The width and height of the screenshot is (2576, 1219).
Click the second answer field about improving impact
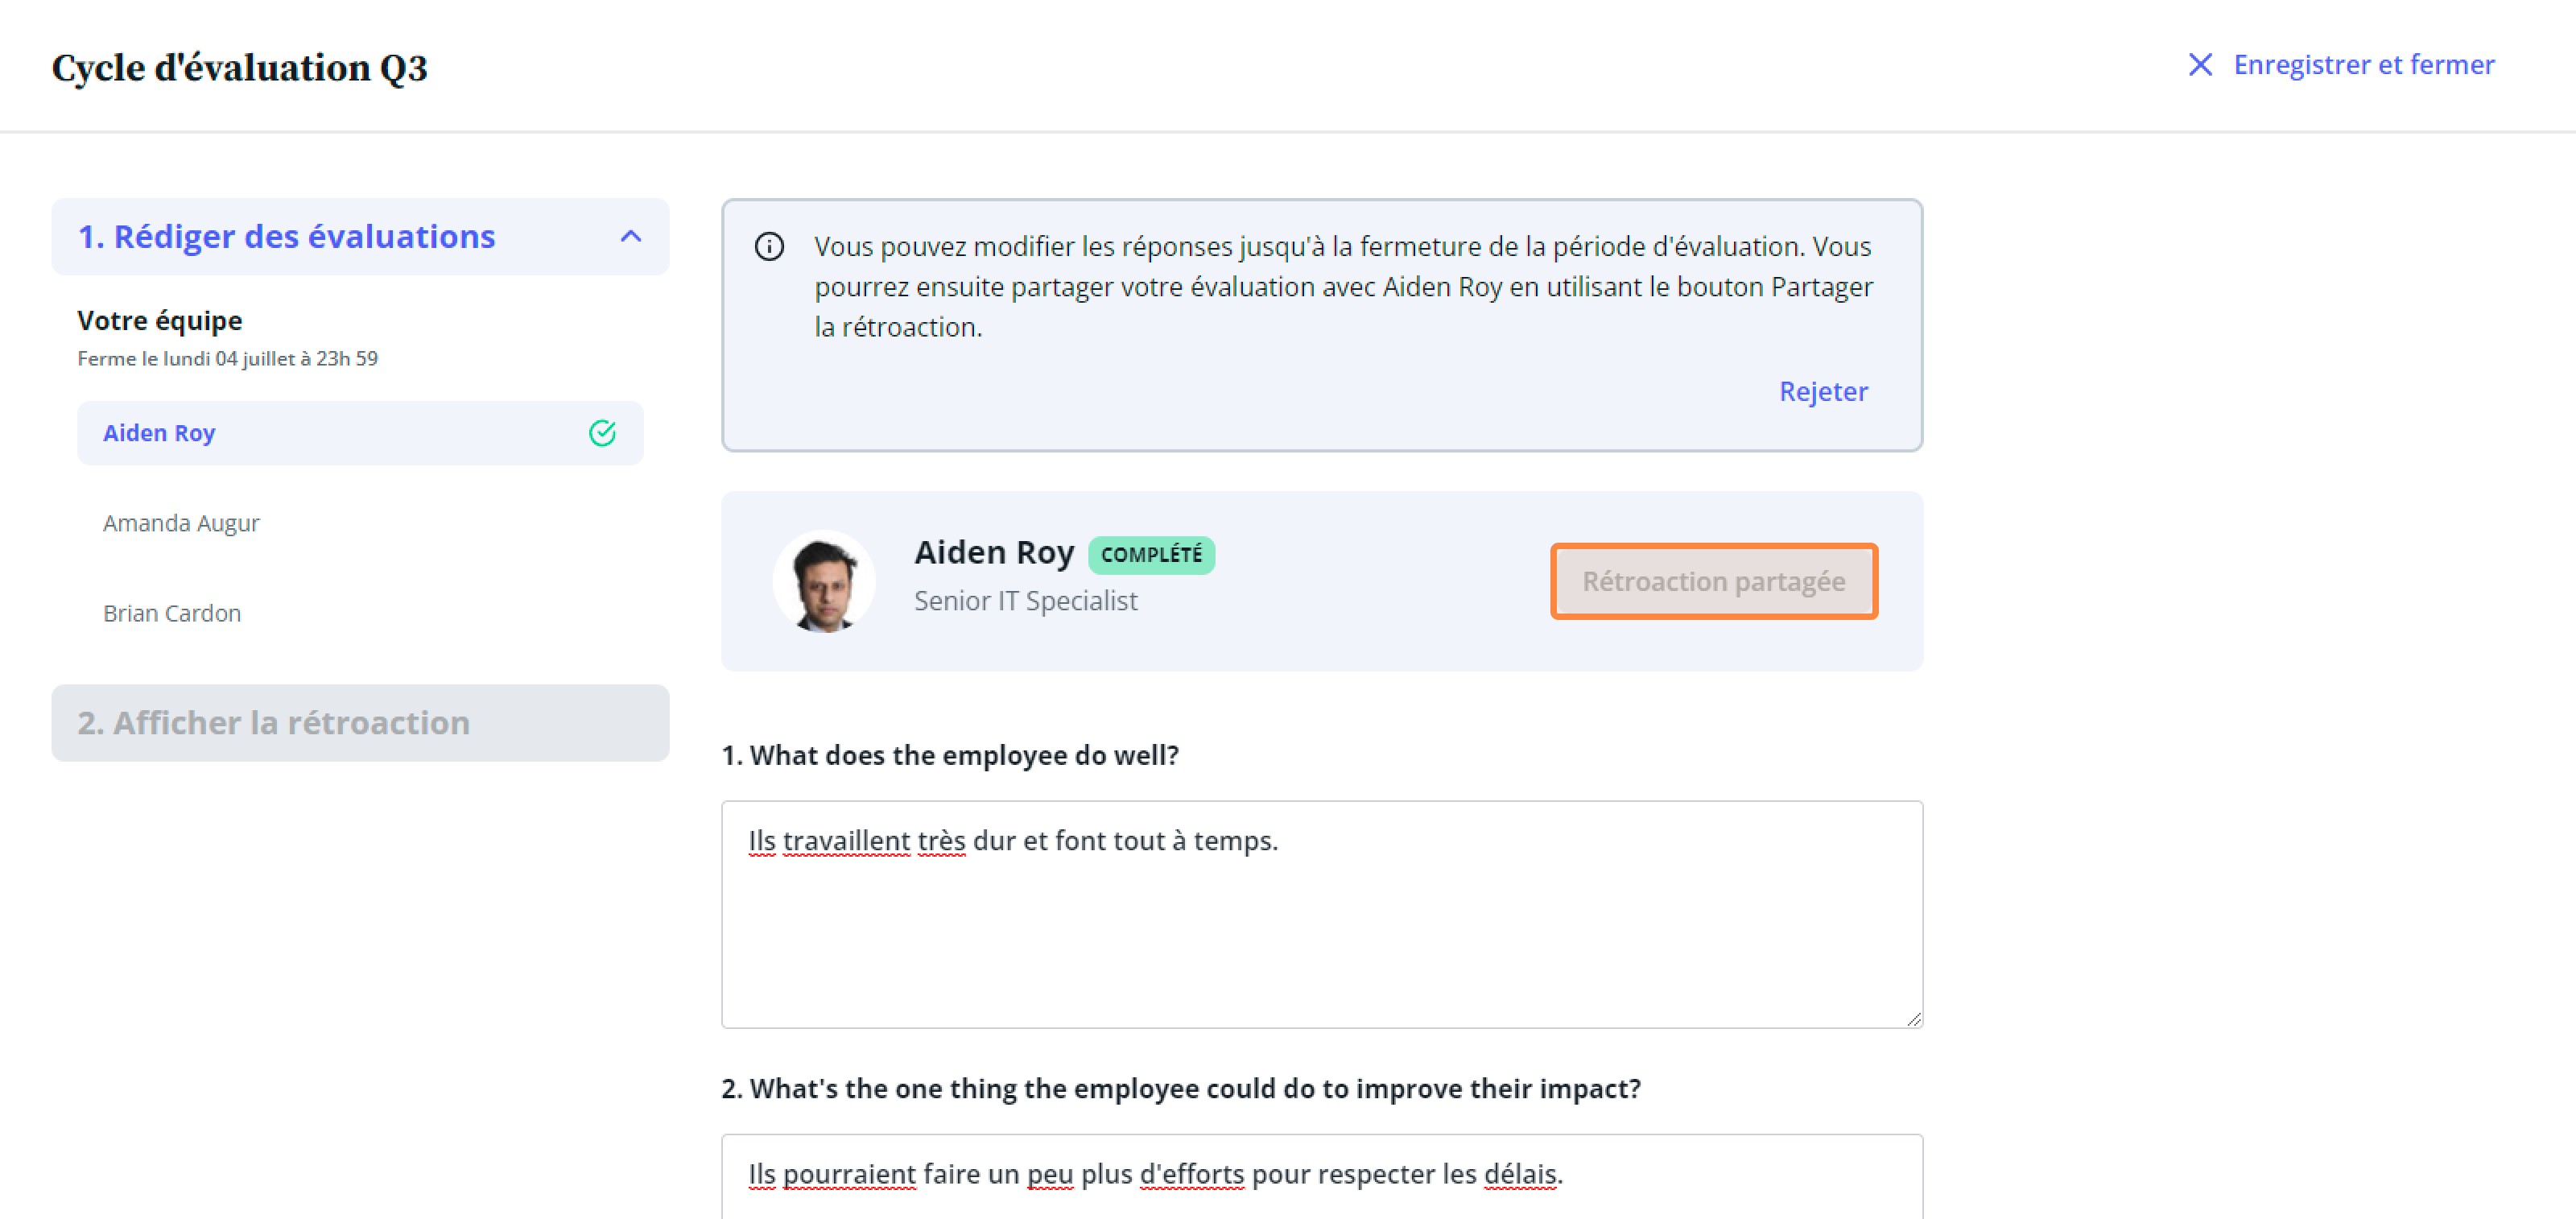(x=1321, y=1177)
